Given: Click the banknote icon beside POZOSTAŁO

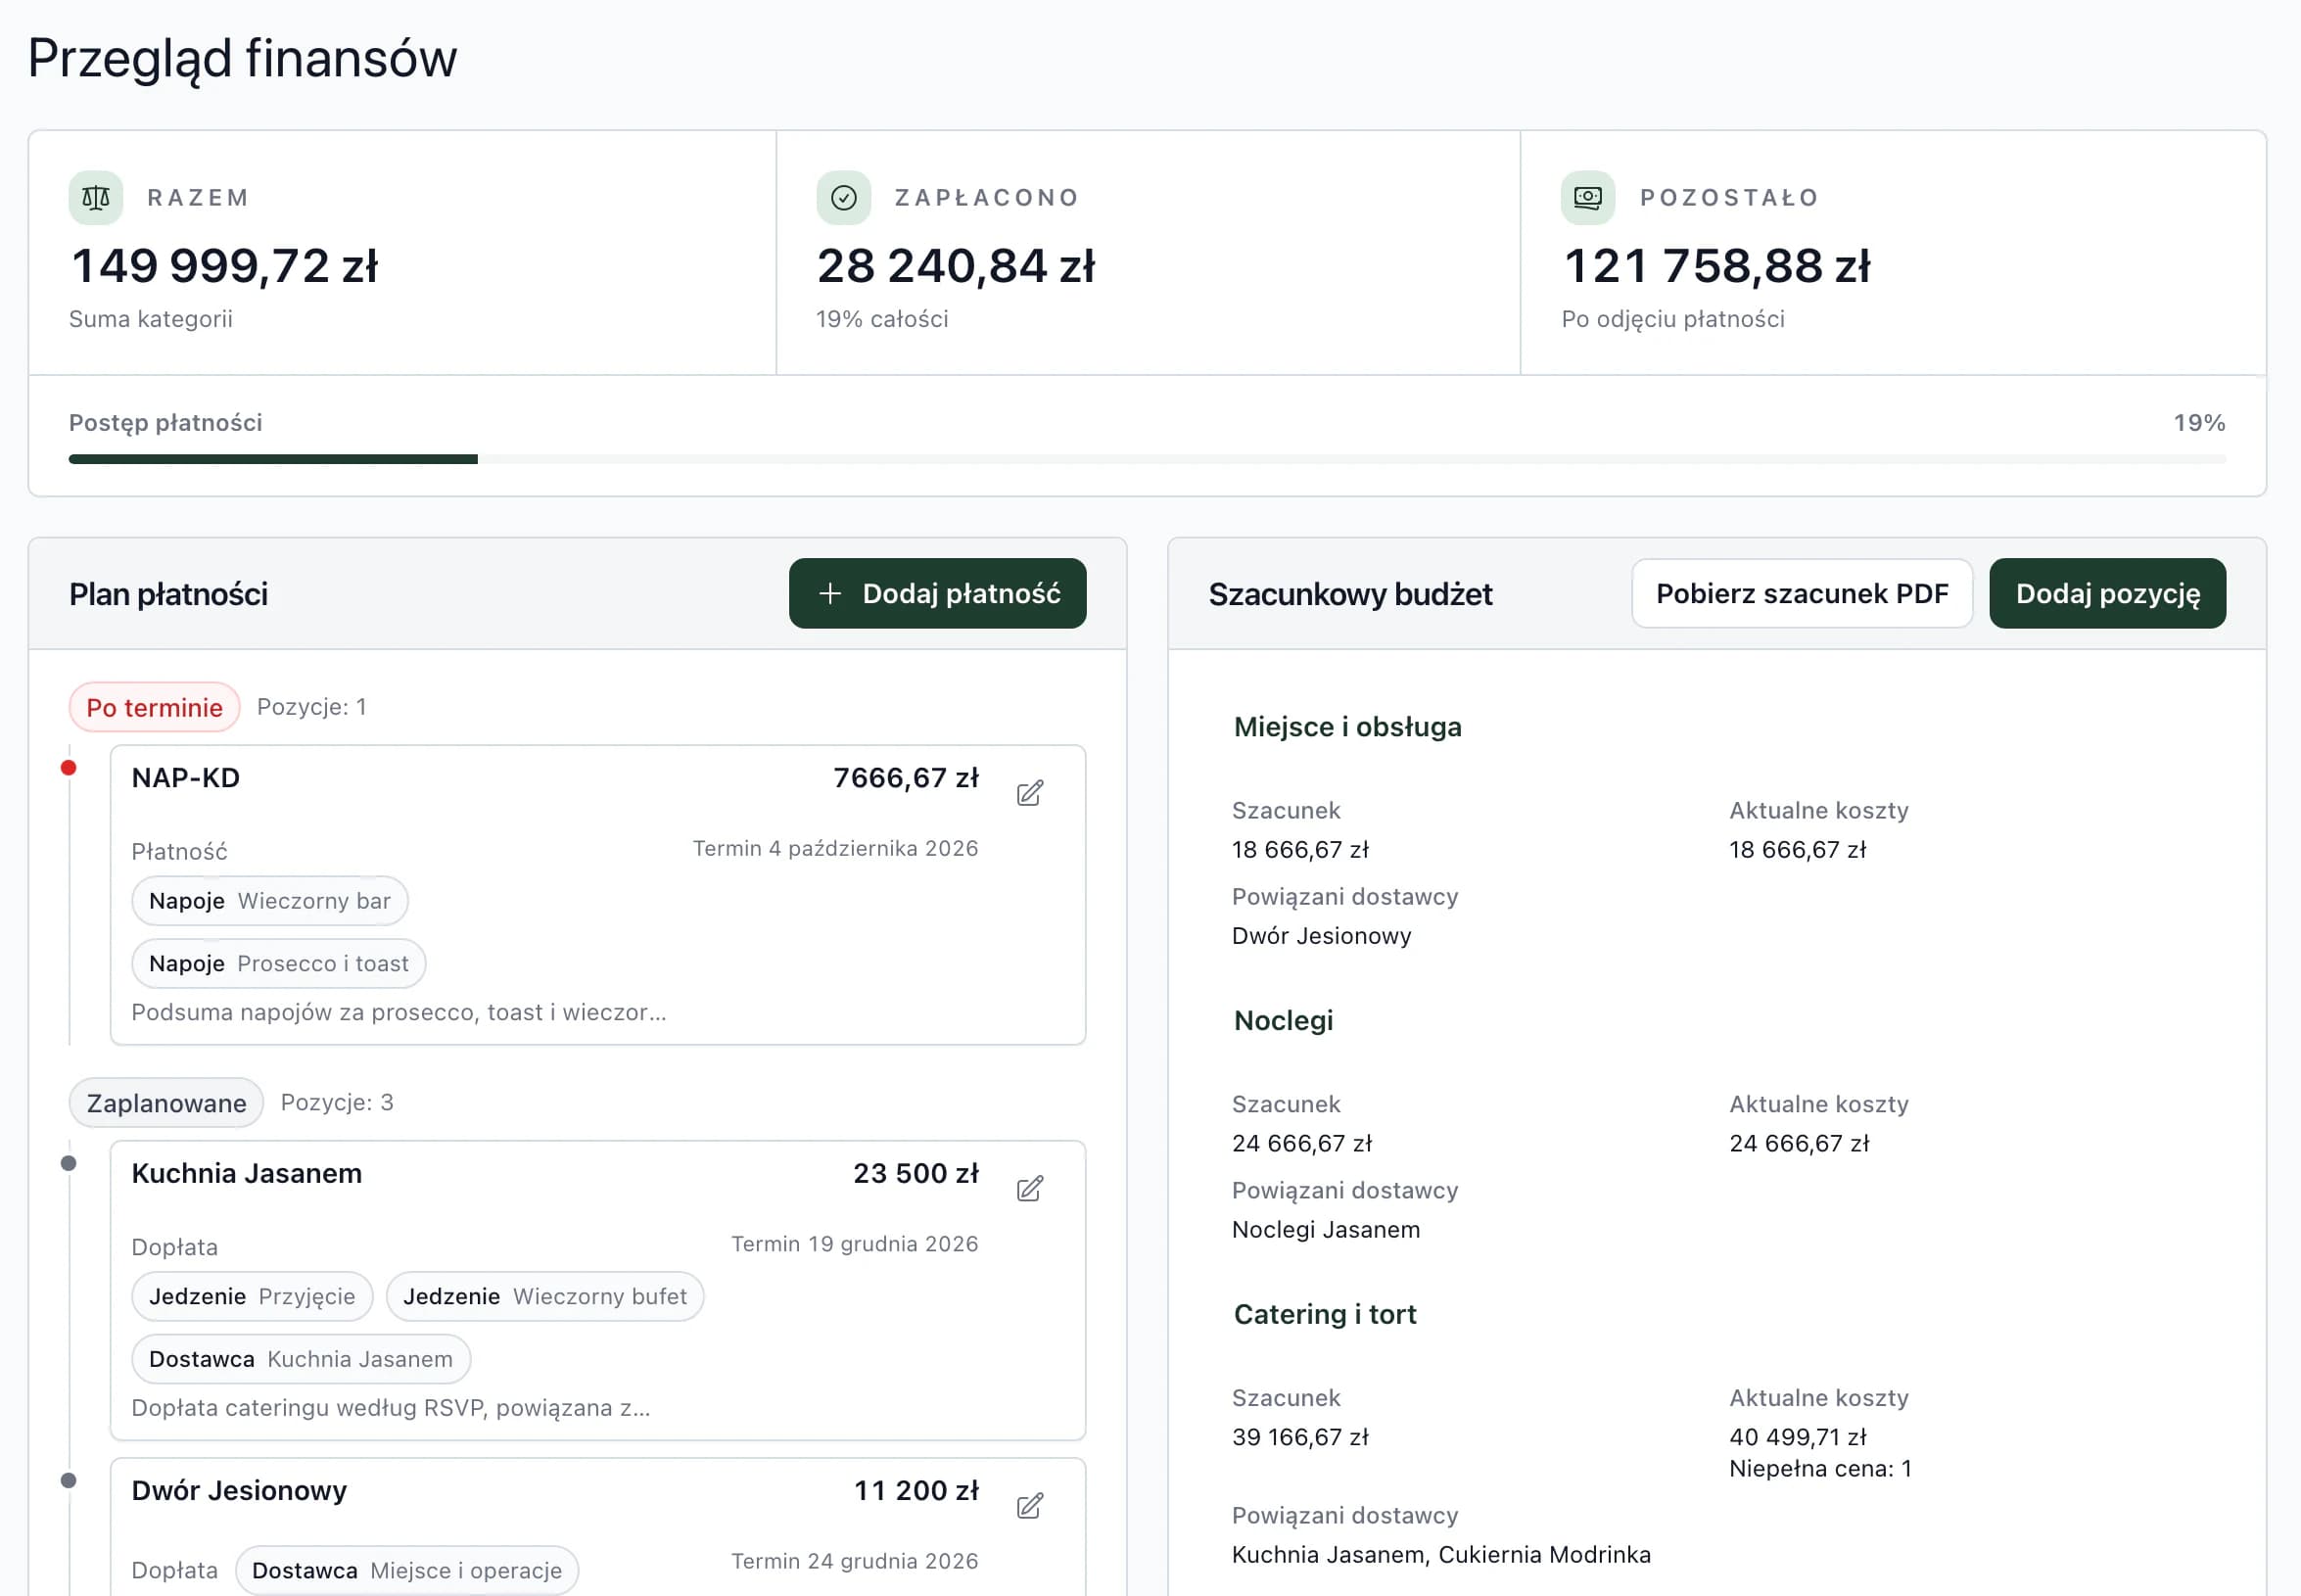Looking at the screenshot, I should tap(1588, 198).
